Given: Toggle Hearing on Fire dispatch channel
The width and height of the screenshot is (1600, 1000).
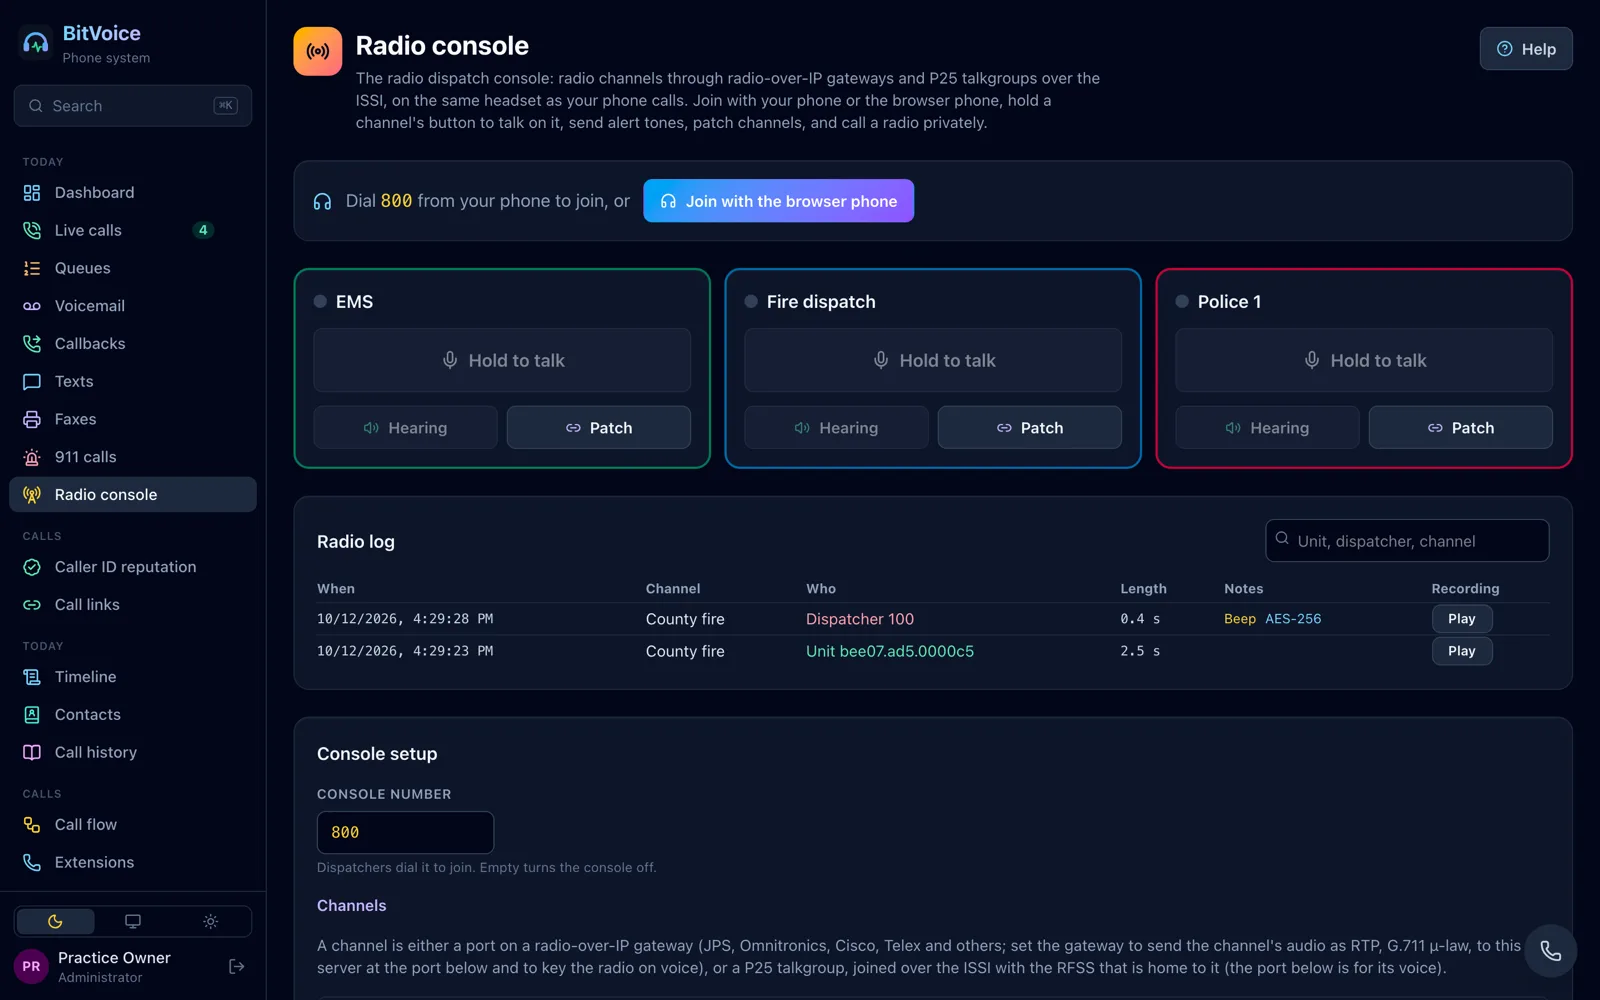Looking at the screenshot, I should 836,428.
